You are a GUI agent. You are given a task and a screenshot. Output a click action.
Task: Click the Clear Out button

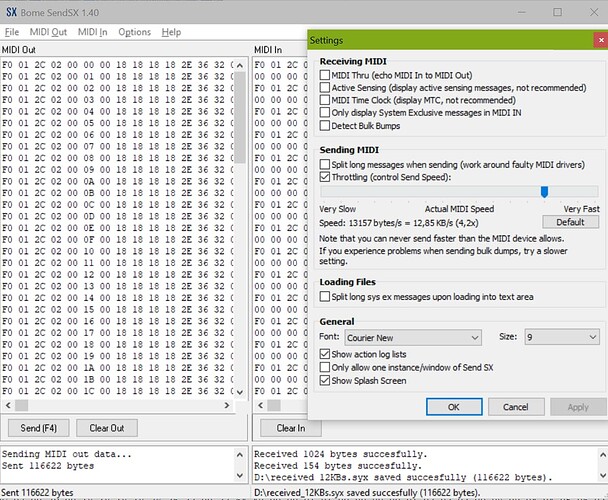point(107,428)
